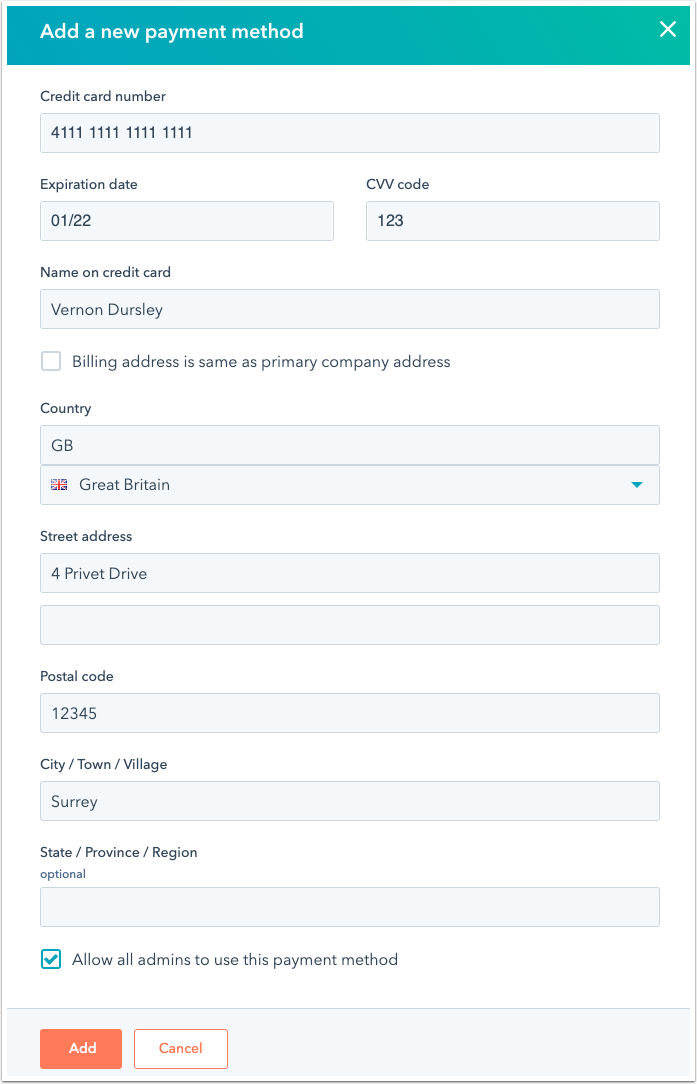Focus the credit card number field

coord(349,133)
